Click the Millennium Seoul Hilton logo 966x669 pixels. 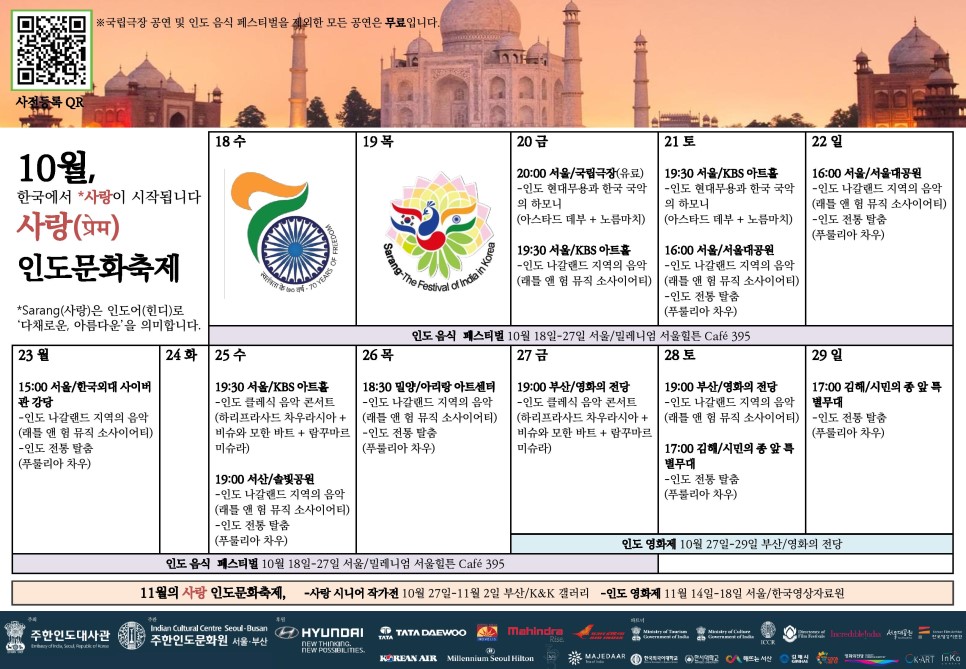pos(490,657)
